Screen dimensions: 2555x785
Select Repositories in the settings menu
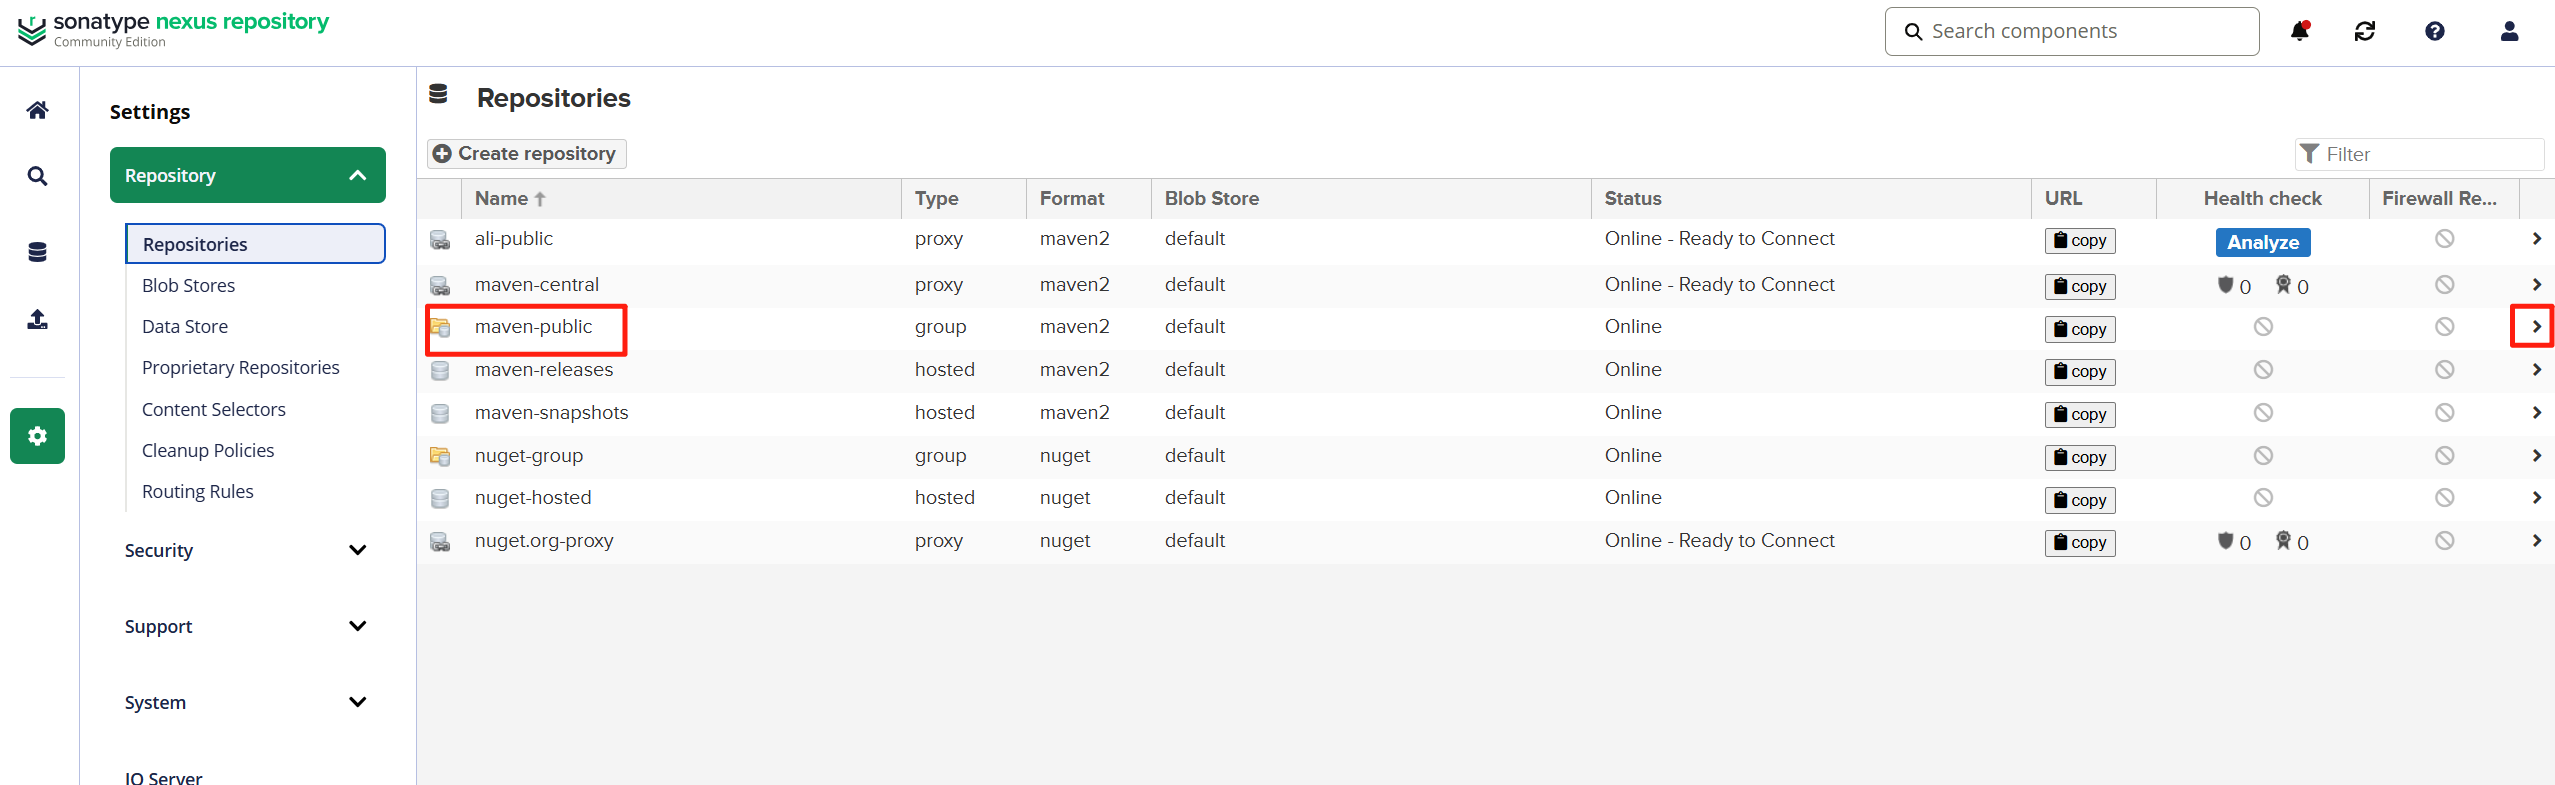(x=255, y=244)
